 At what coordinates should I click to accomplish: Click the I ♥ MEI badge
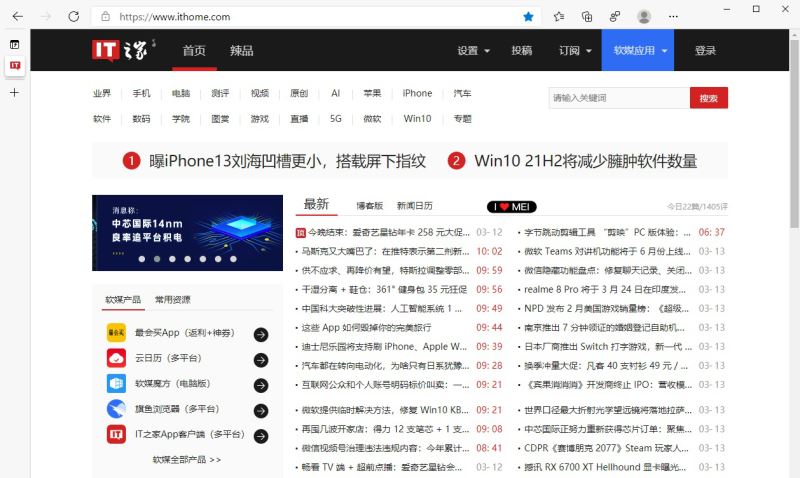click(x=512, y=207)
